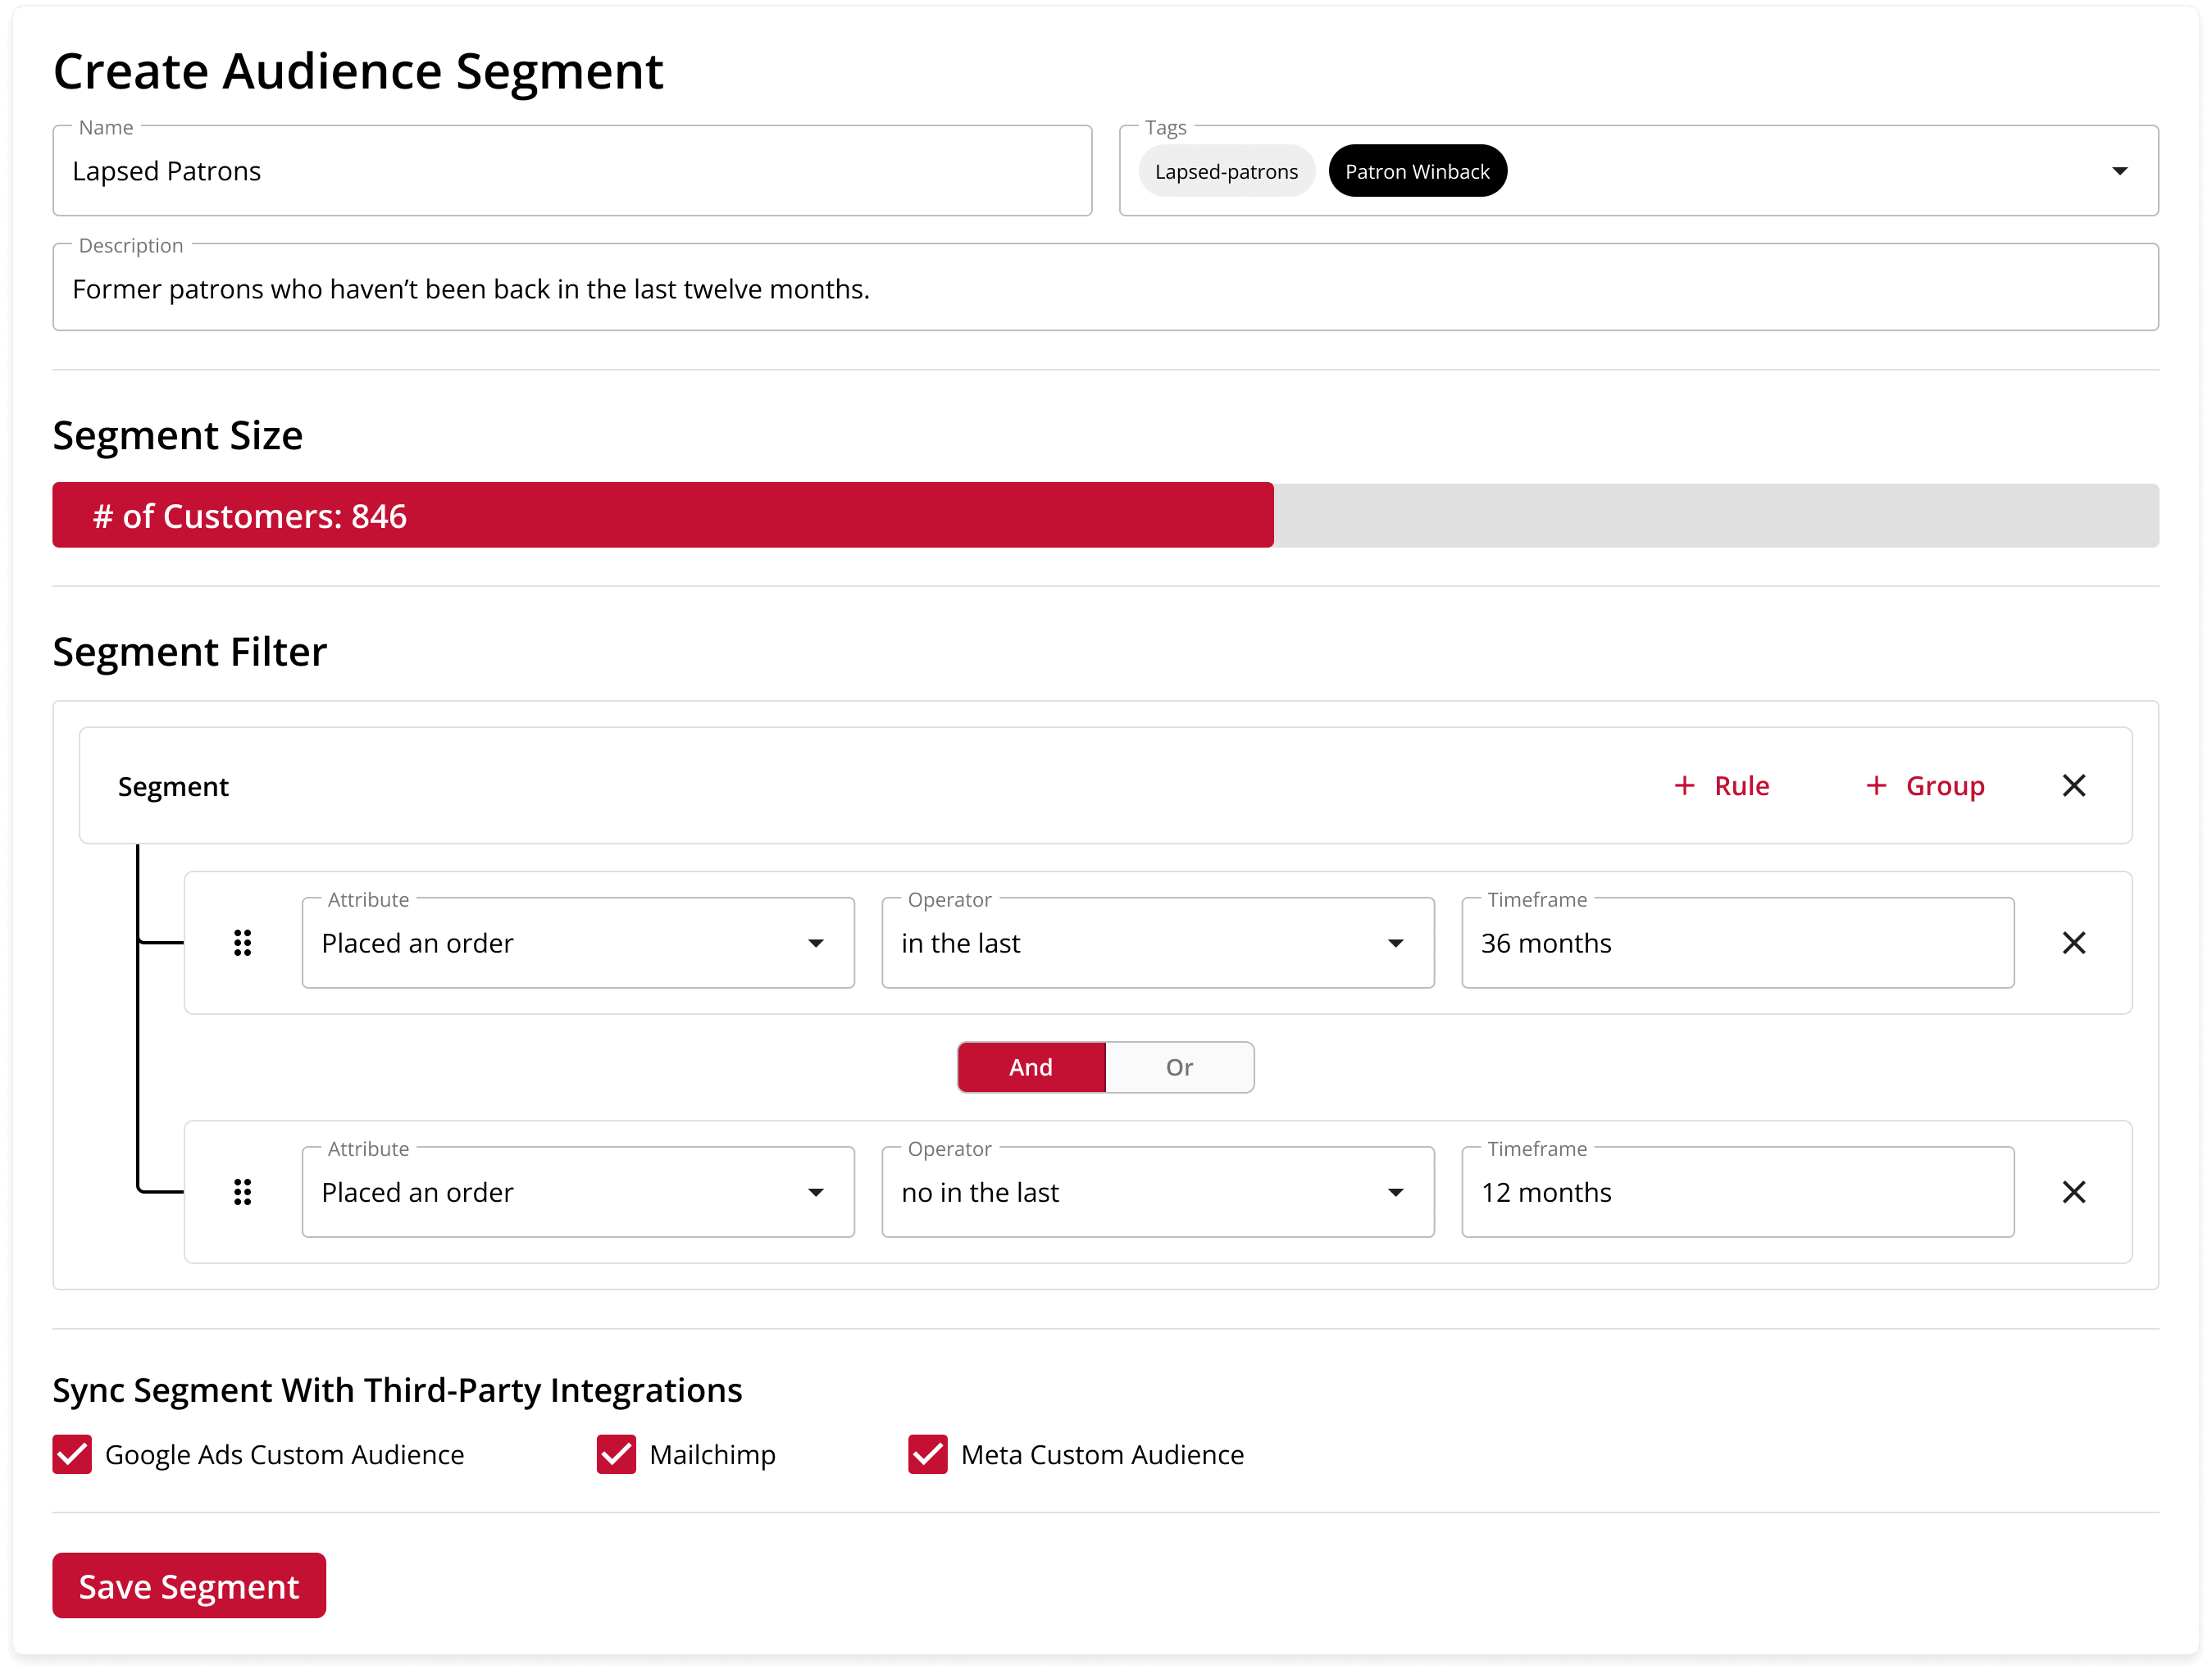Screen dimensions: 2212x1674
Task: Remove the whole Segment group with X
Action: 2073,786
